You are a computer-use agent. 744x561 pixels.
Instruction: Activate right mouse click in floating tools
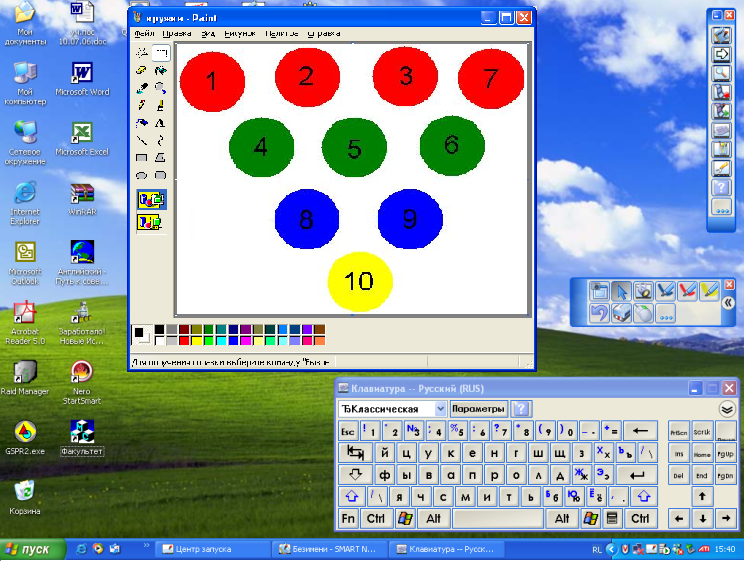pos(643,313)
